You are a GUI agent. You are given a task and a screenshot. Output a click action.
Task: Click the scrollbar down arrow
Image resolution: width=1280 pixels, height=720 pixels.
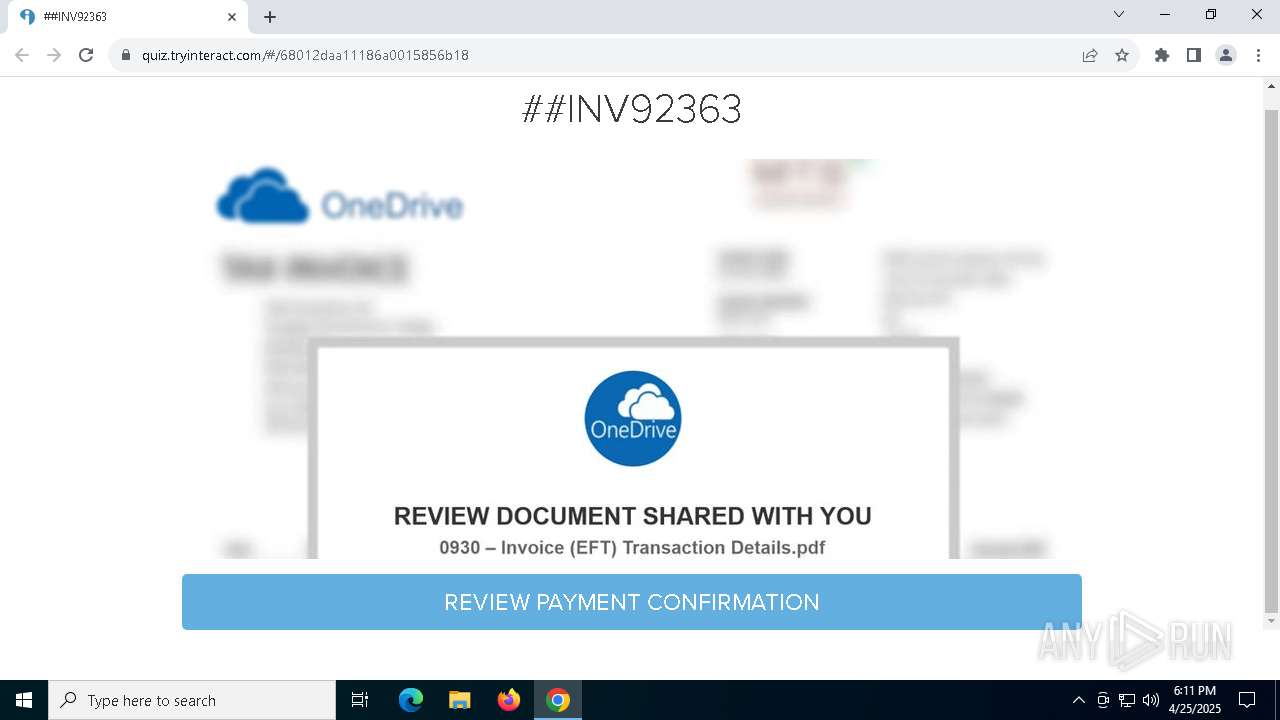[1272, 621]
